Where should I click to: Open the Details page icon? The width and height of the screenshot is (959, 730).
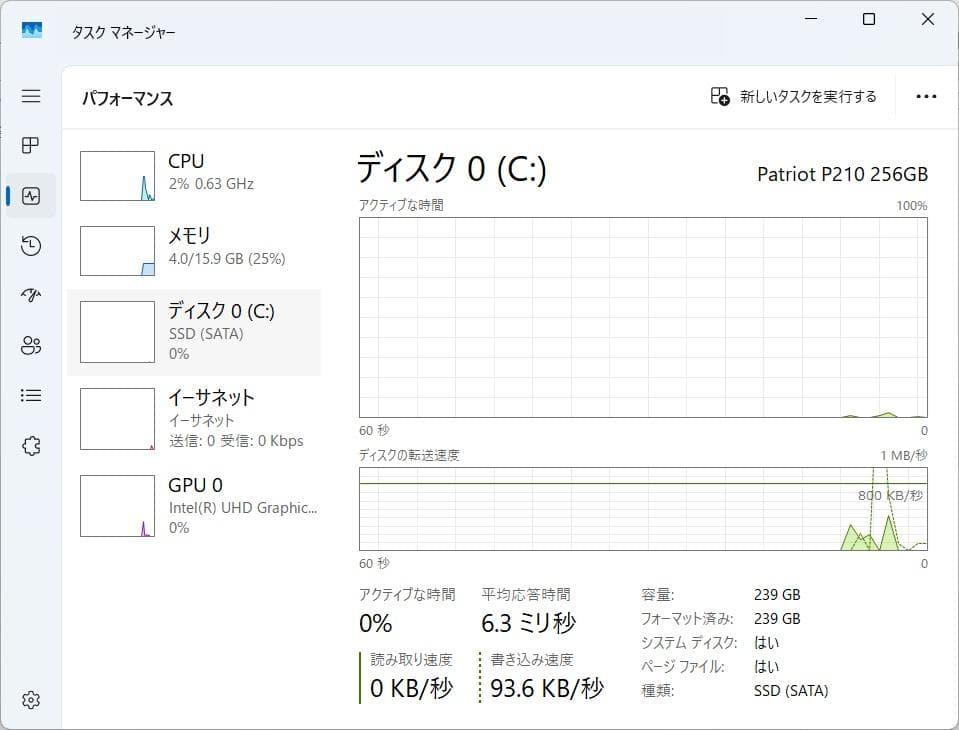tap(30, 395)
